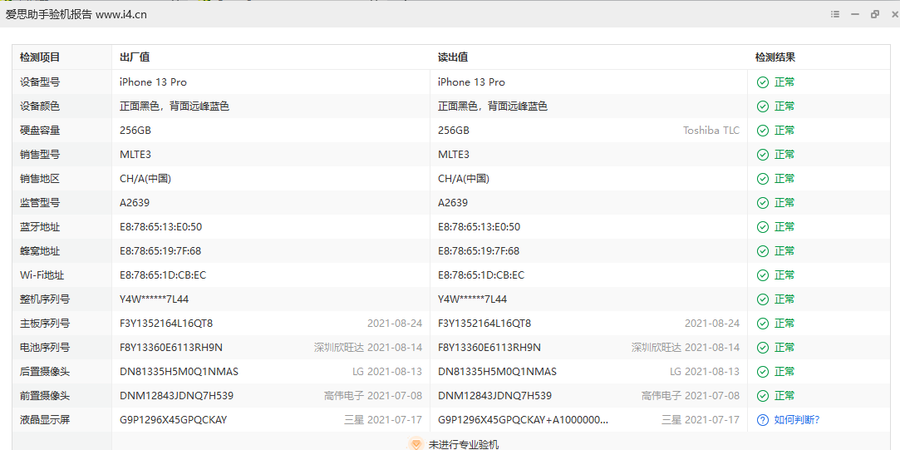
Task: Click the 未进行专业验机 label
Action: (x=463, y=444)
